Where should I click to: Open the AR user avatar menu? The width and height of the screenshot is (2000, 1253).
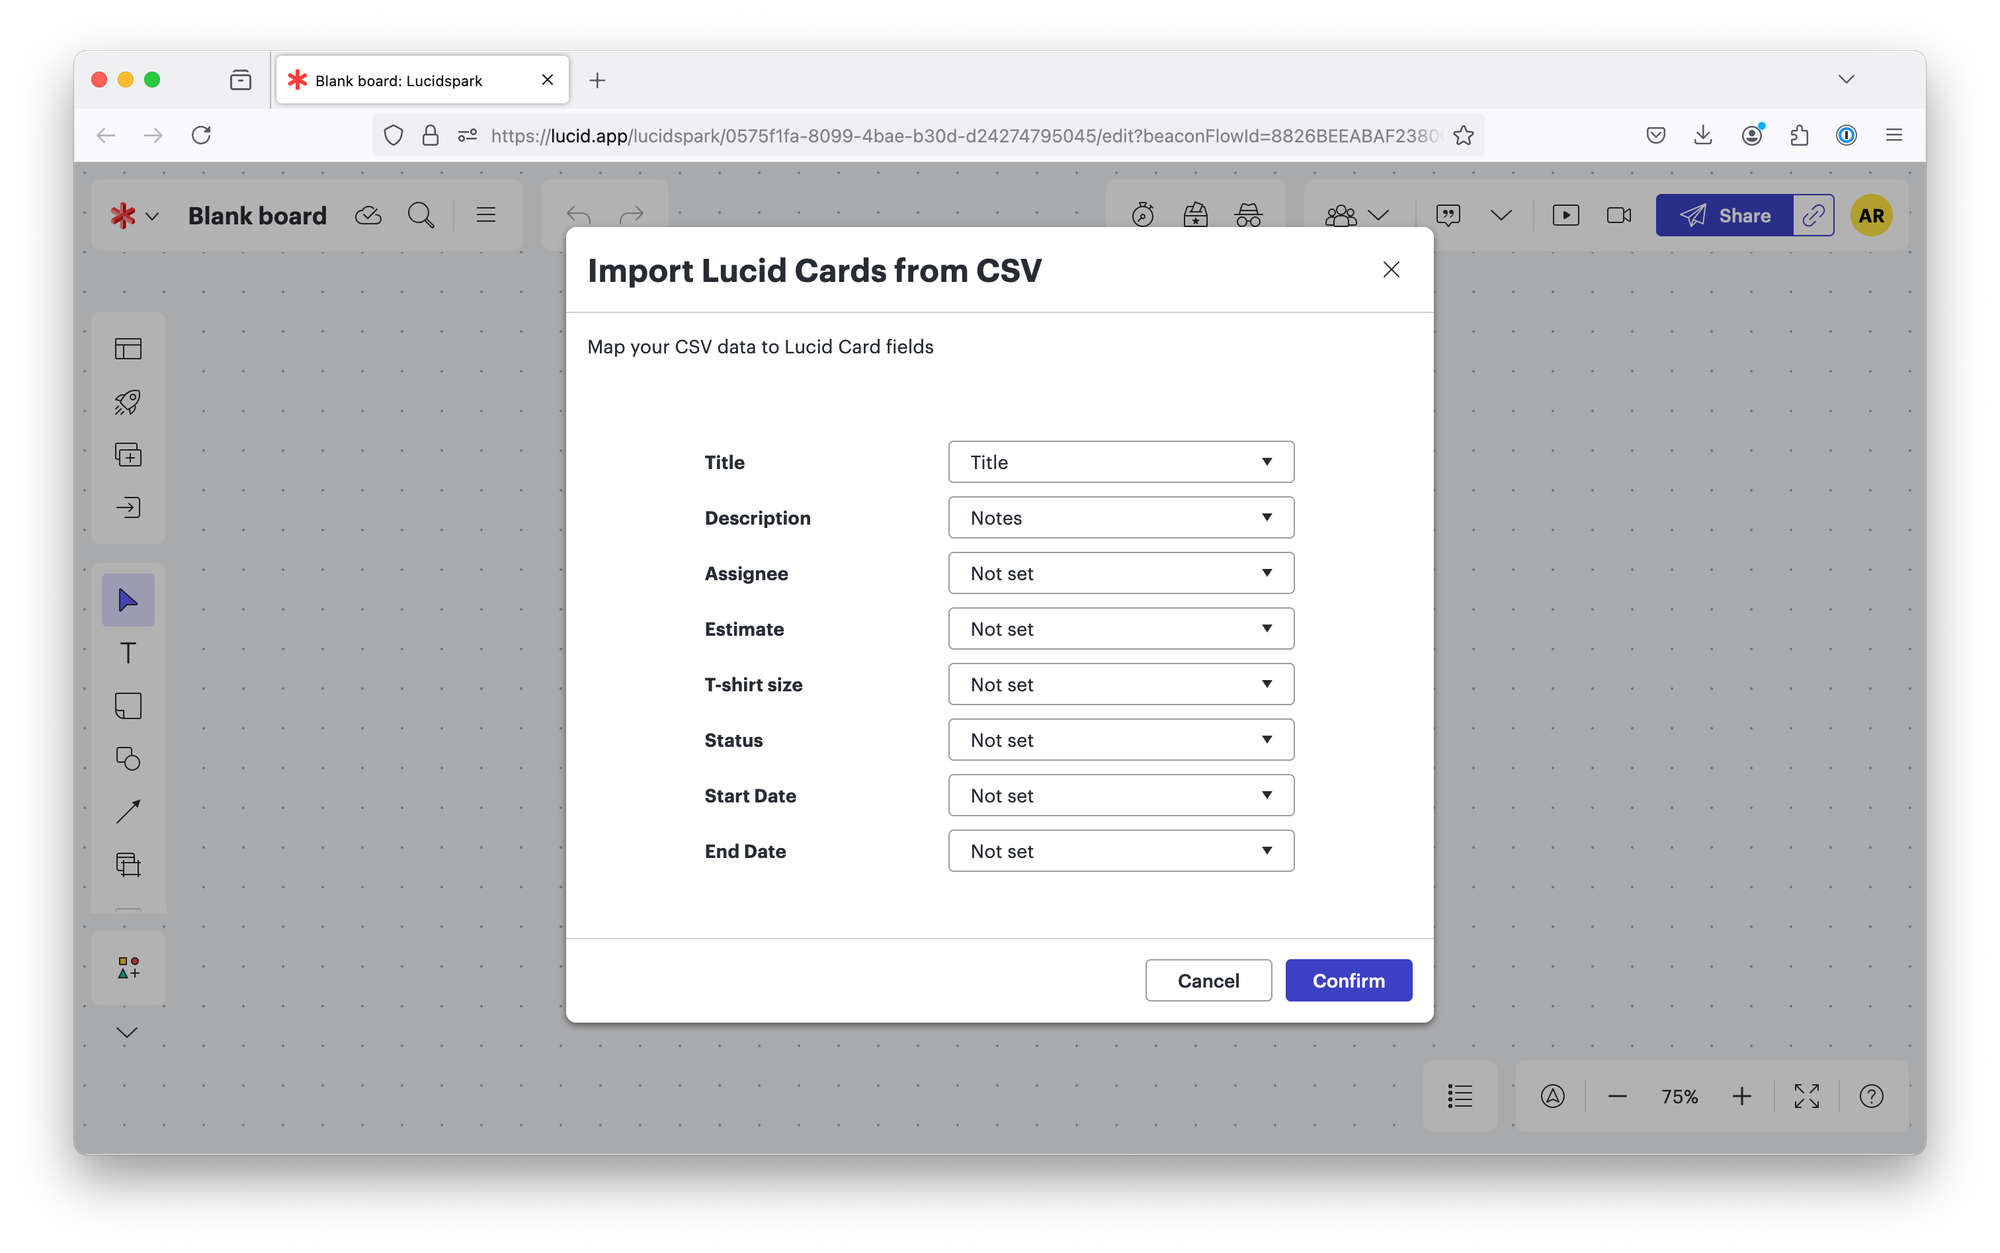(1871, 215)
